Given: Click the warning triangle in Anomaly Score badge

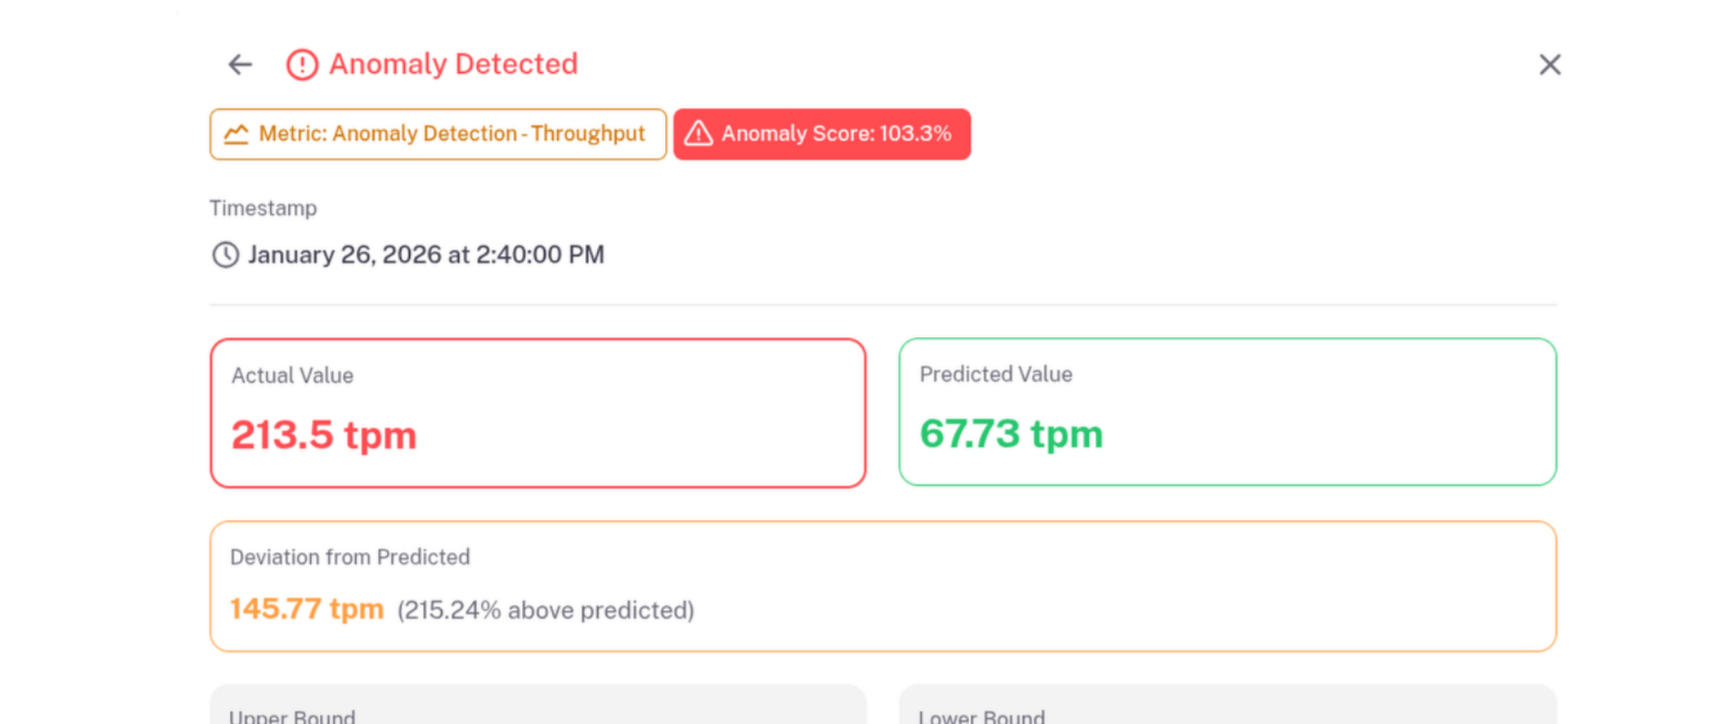Looking at the screenshot, I should 698,133.
